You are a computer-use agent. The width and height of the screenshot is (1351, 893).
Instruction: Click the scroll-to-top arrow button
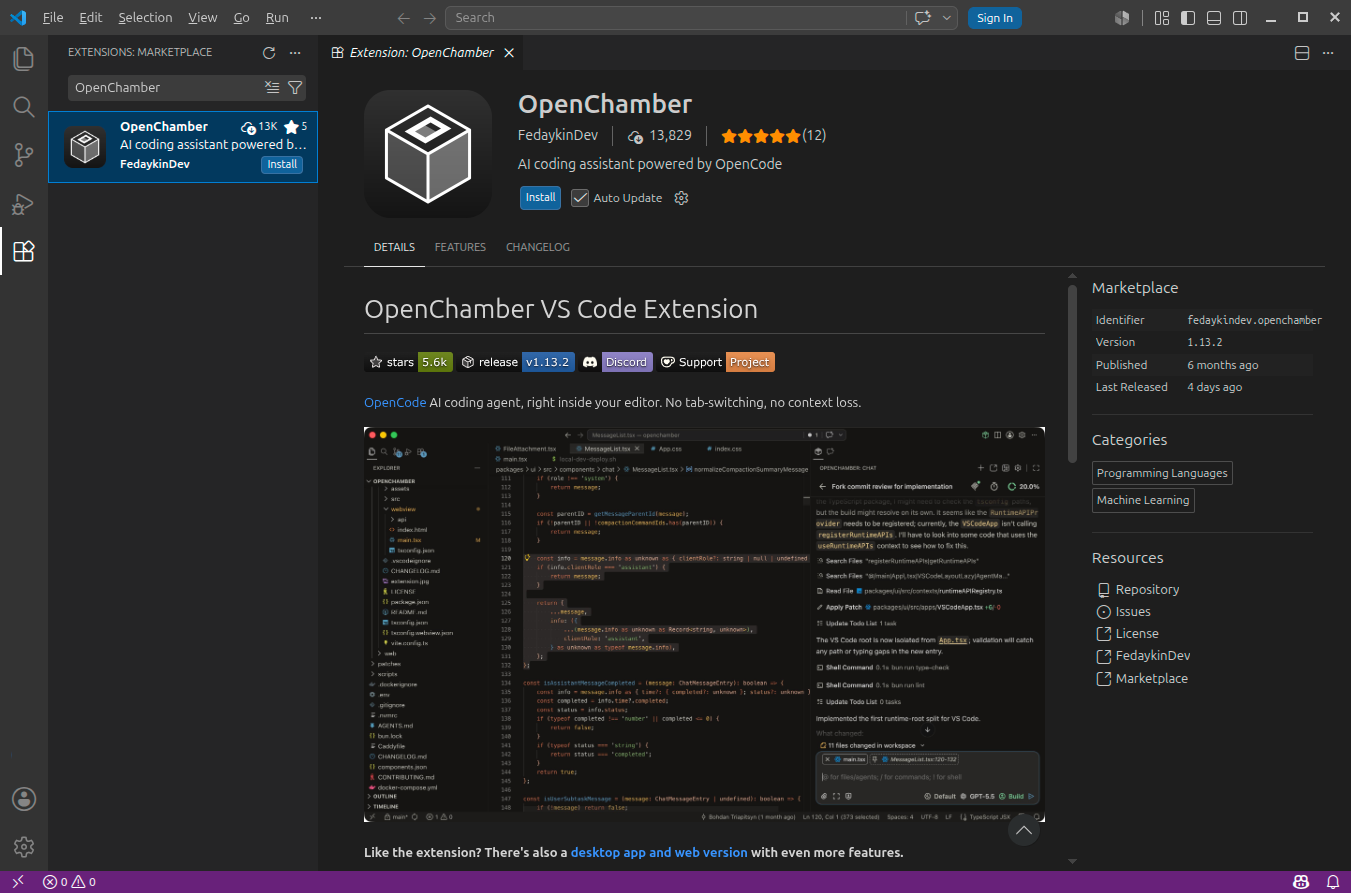(x=1023, y=830)
